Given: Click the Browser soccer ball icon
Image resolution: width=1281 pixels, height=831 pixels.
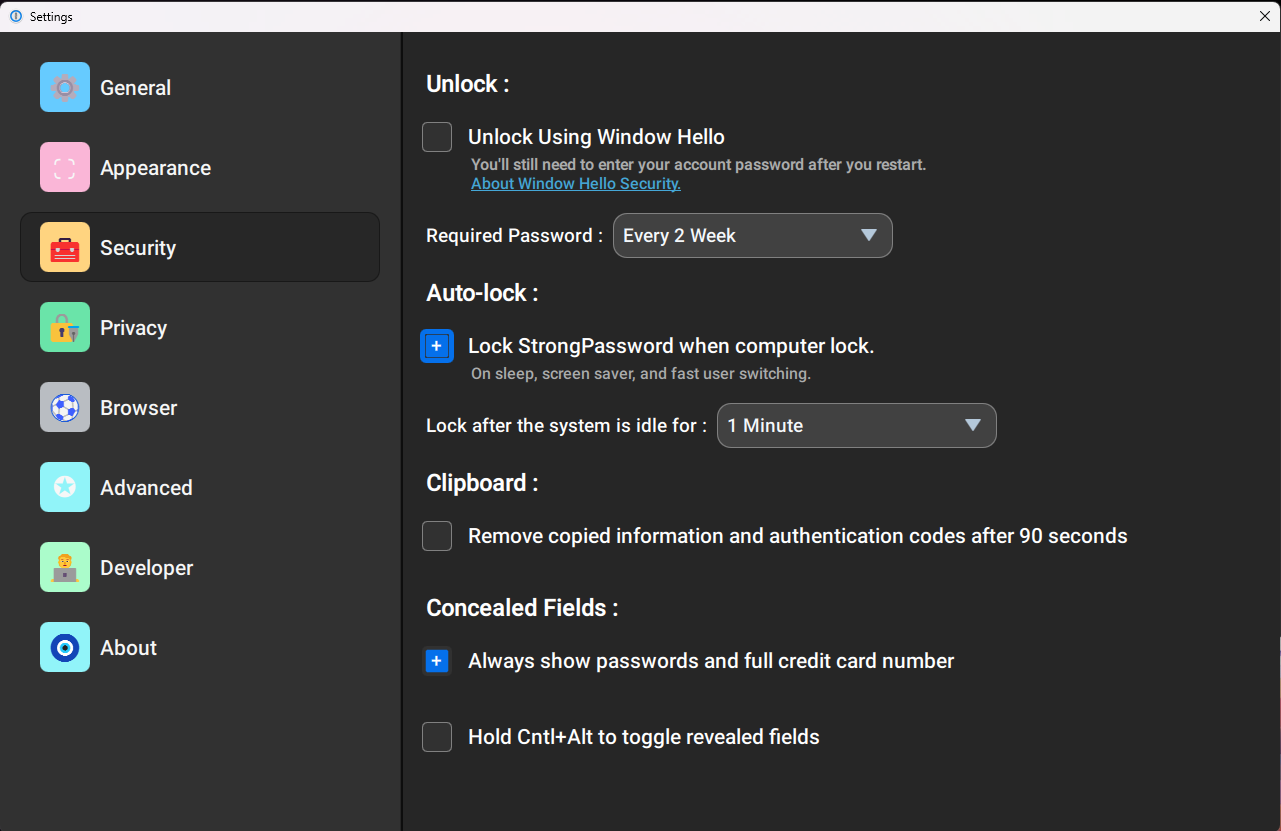Looking at the screenshot, I should coord(65,407).
